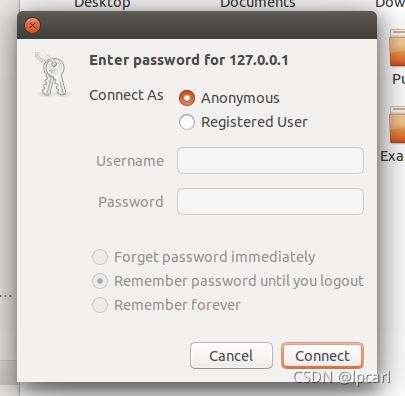Click the keys icon in the dialog
The width and height of the screenshot is (405, 396).
coord(52,74)
